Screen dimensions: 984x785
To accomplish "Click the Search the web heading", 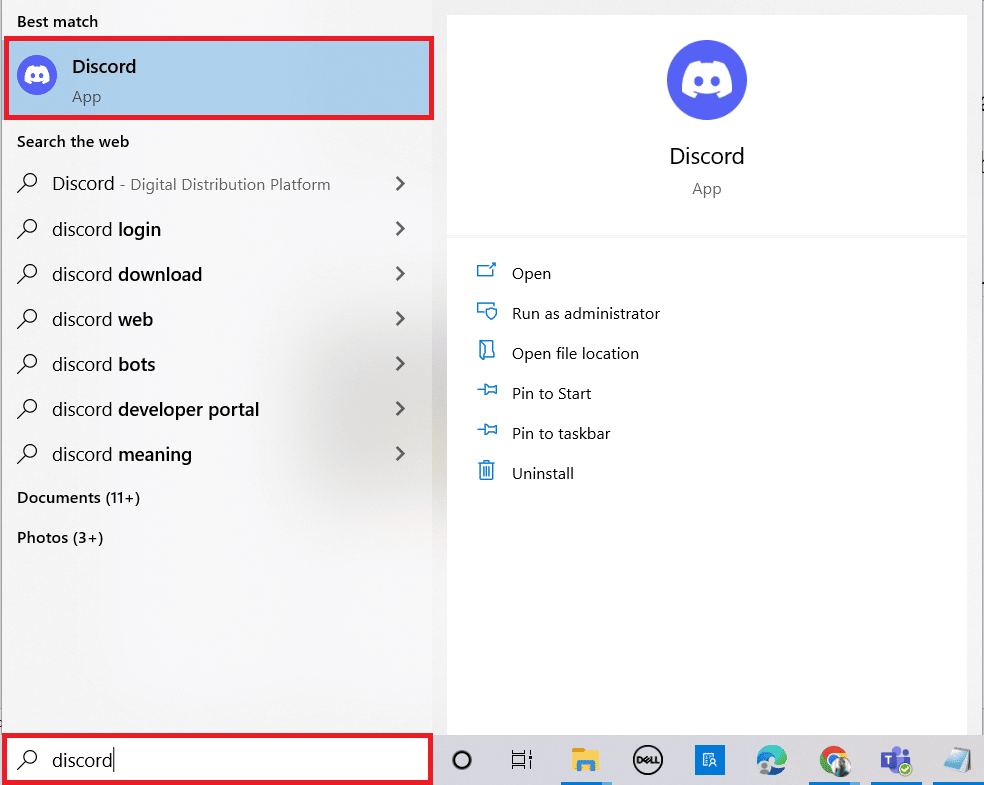I will pyautogui.click(x=73, y=142).
